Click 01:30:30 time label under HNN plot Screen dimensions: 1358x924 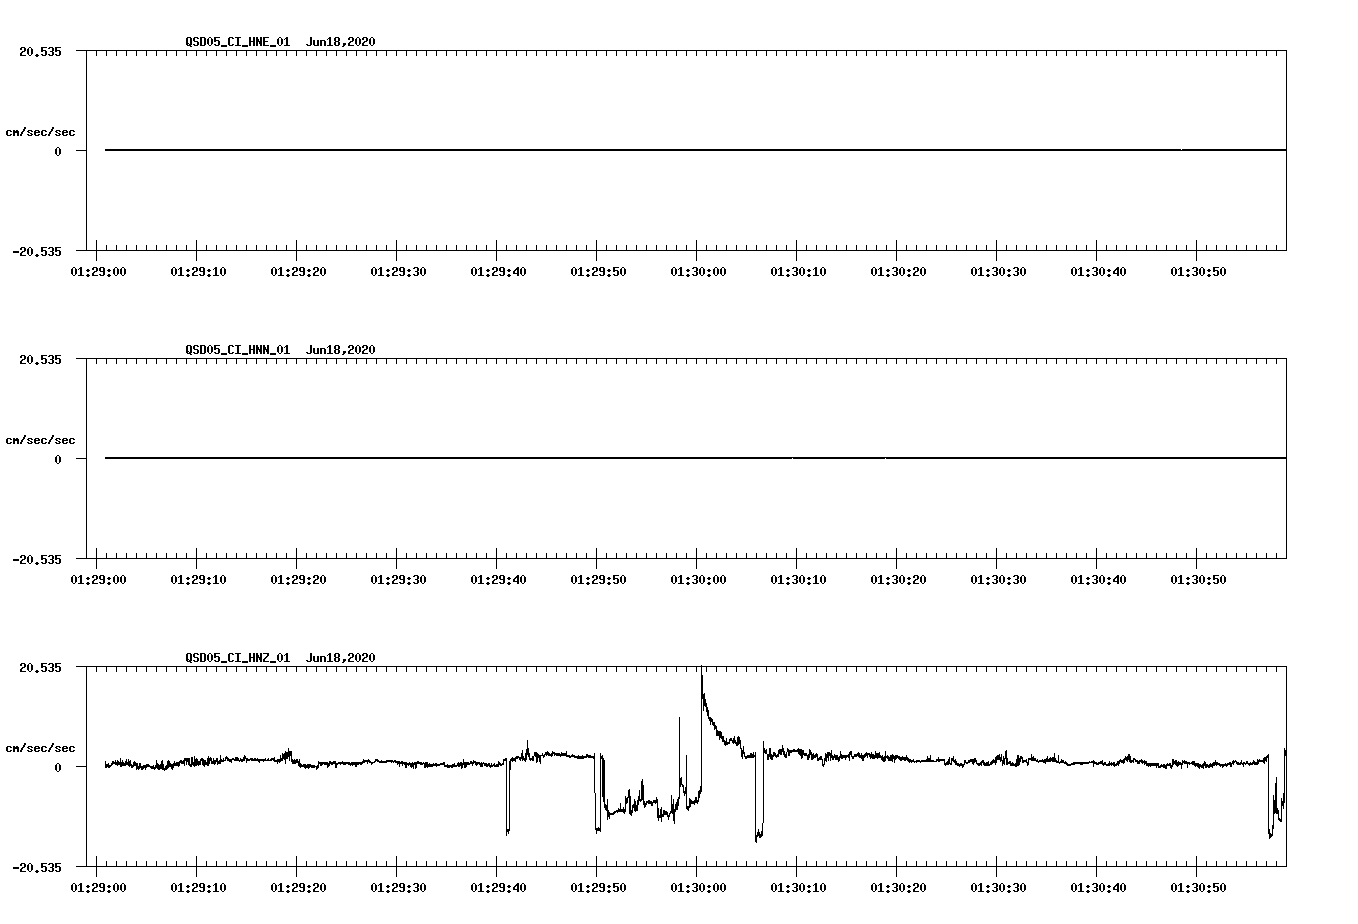(x=998, y=580)
